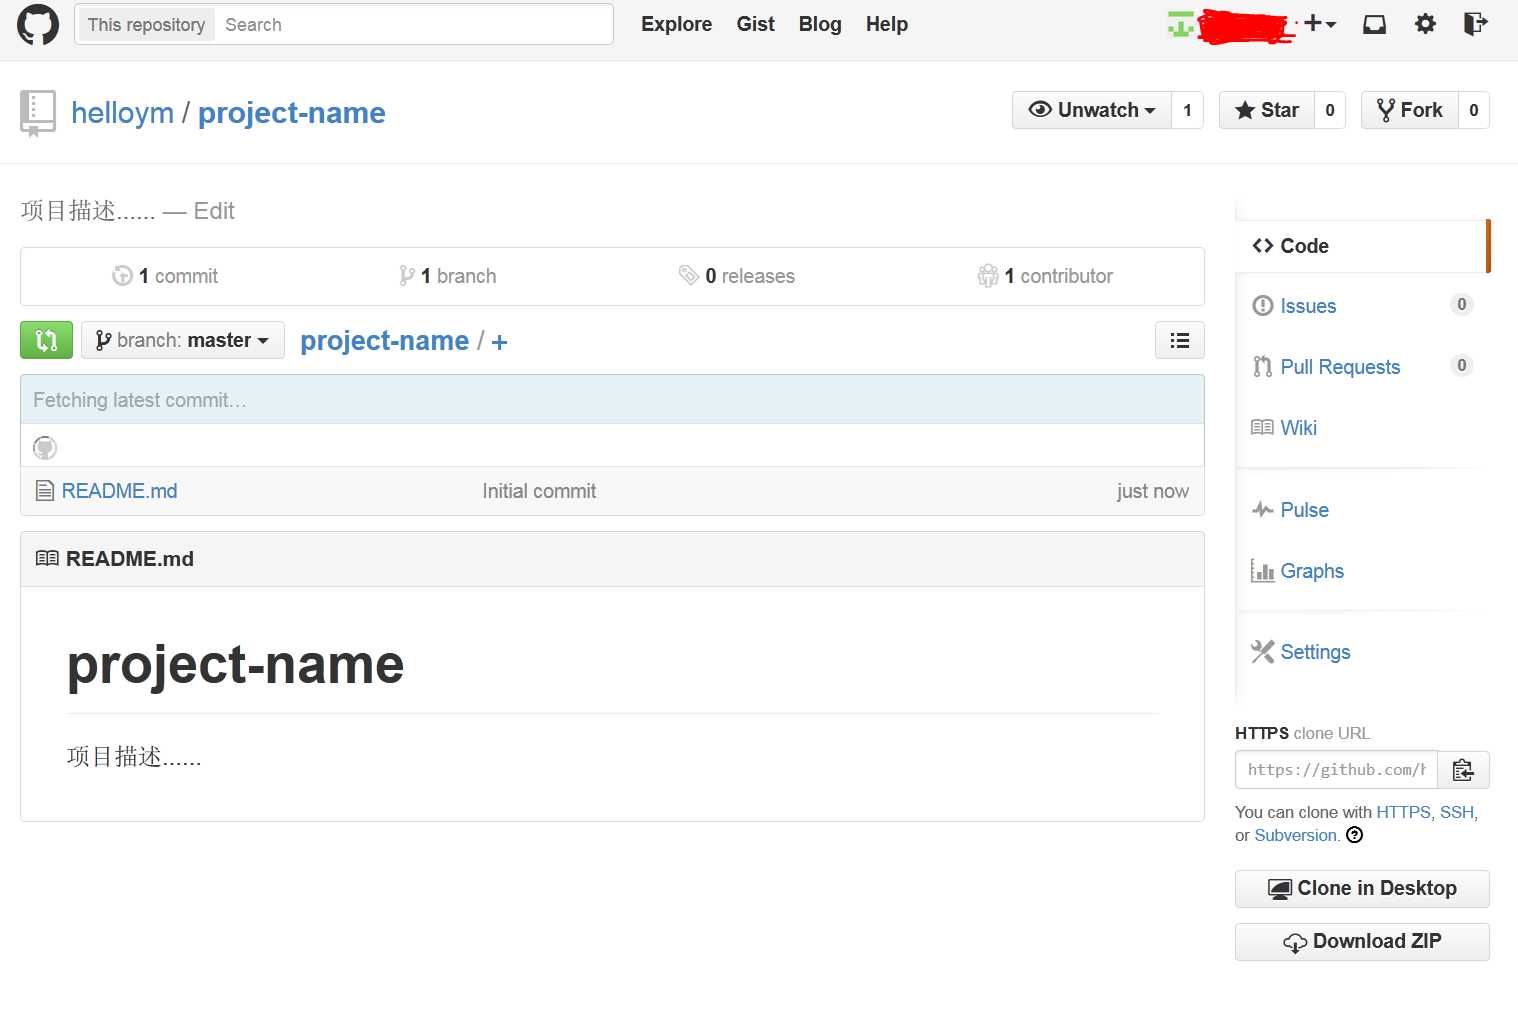Screen dimensions: 1518x1011
Task: Open the project-name repository title link
Action: [x=291, y=113]
